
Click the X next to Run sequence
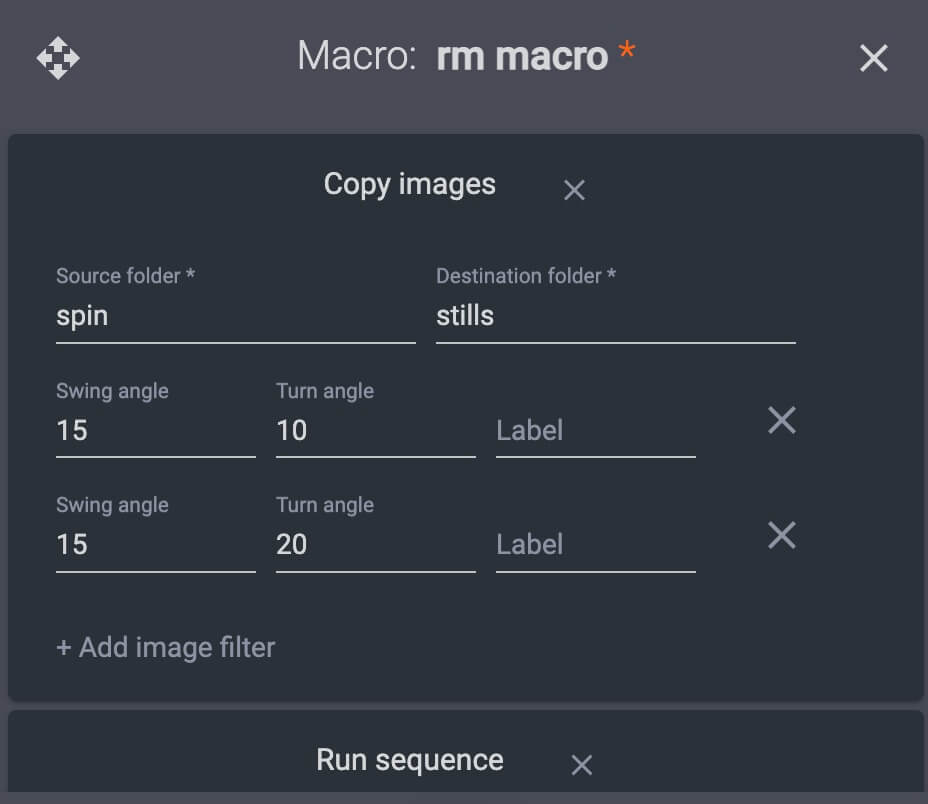pos(582,764)
